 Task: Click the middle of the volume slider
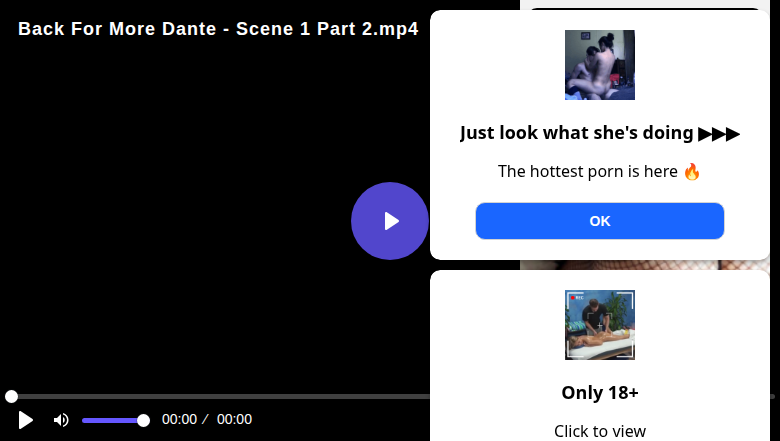(112, 420)
